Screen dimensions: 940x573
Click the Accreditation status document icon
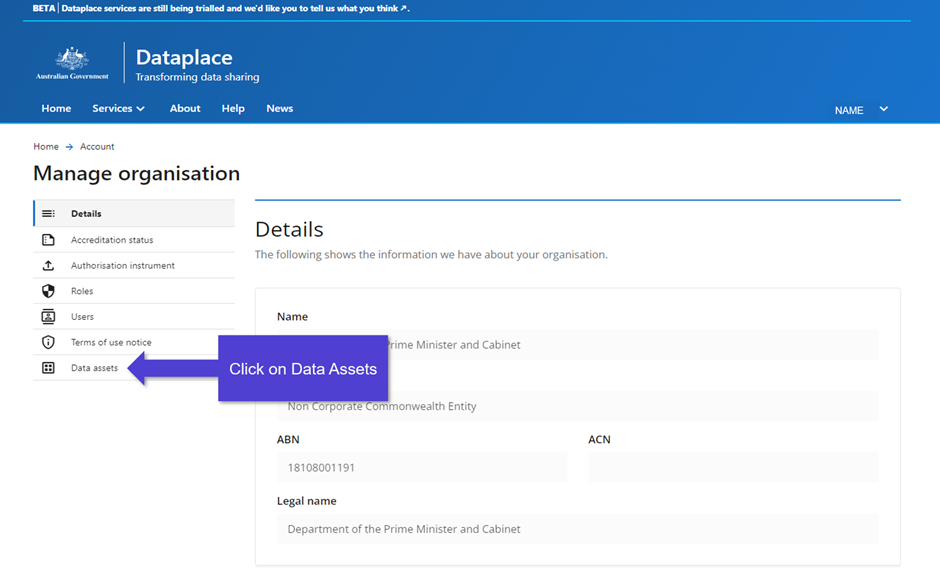pyautogui.click(x=48, y=240)
